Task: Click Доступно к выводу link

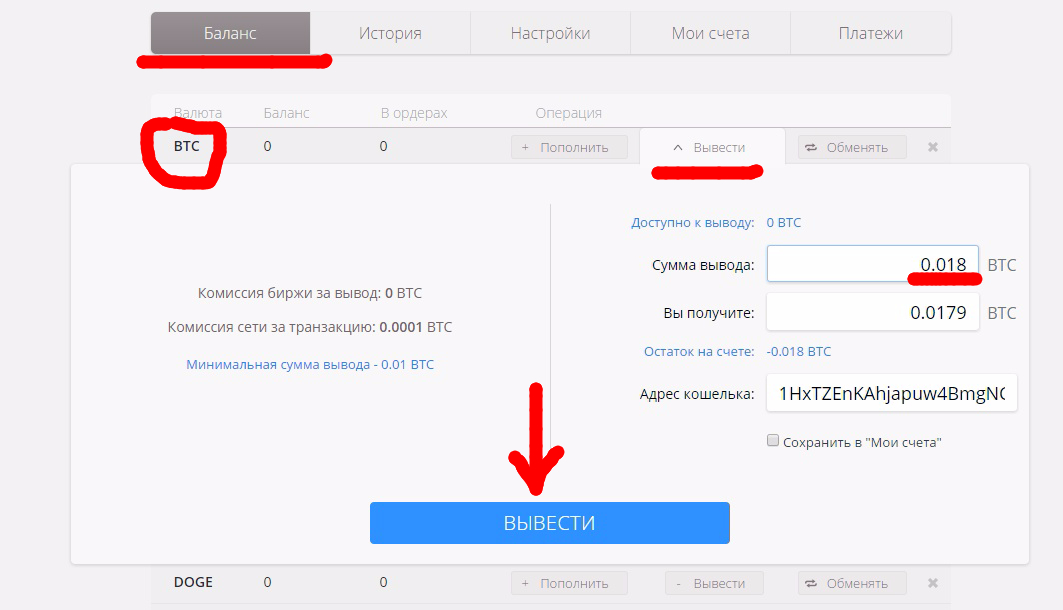Action: pyautogui.click(x=693, y=222)
